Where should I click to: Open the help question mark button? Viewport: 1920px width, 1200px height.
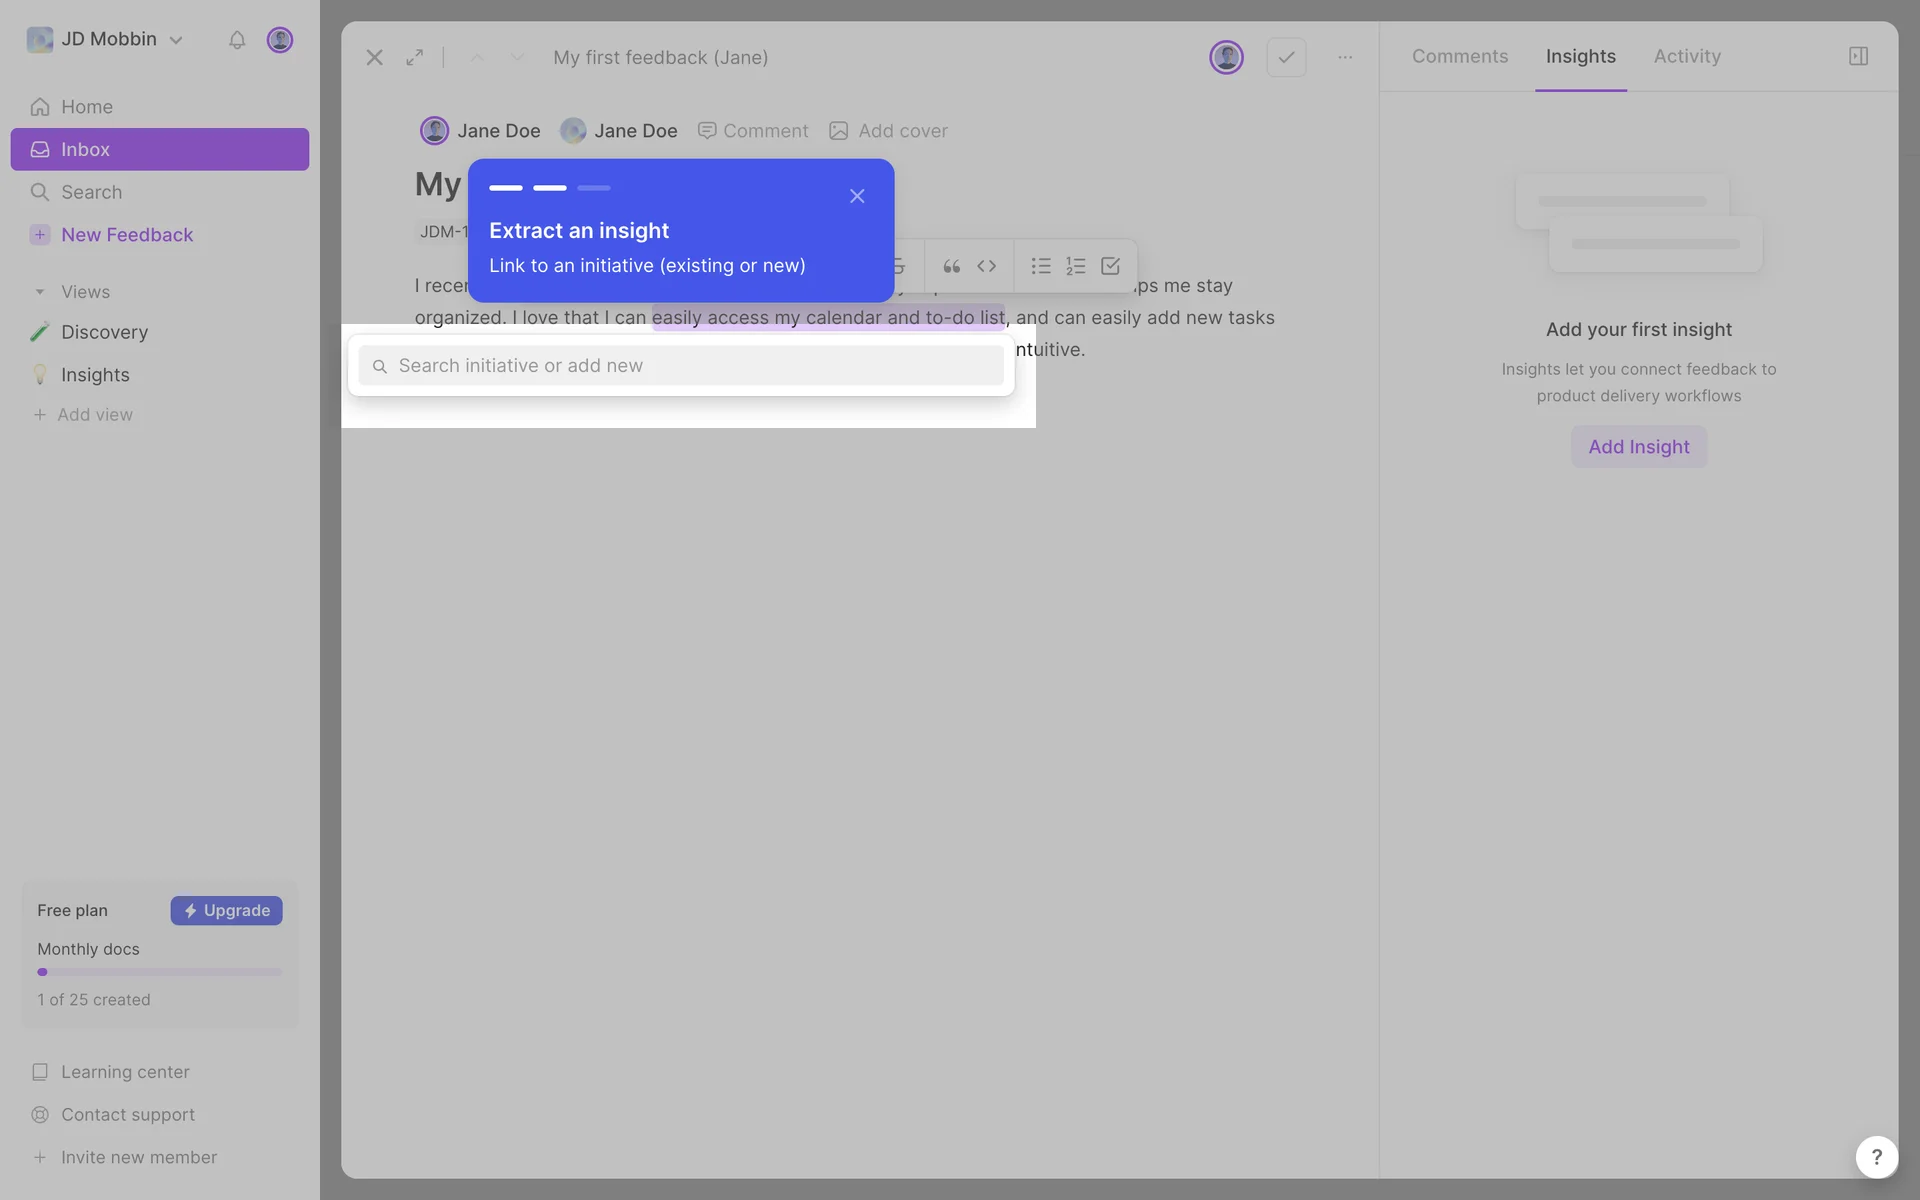1876,1157
